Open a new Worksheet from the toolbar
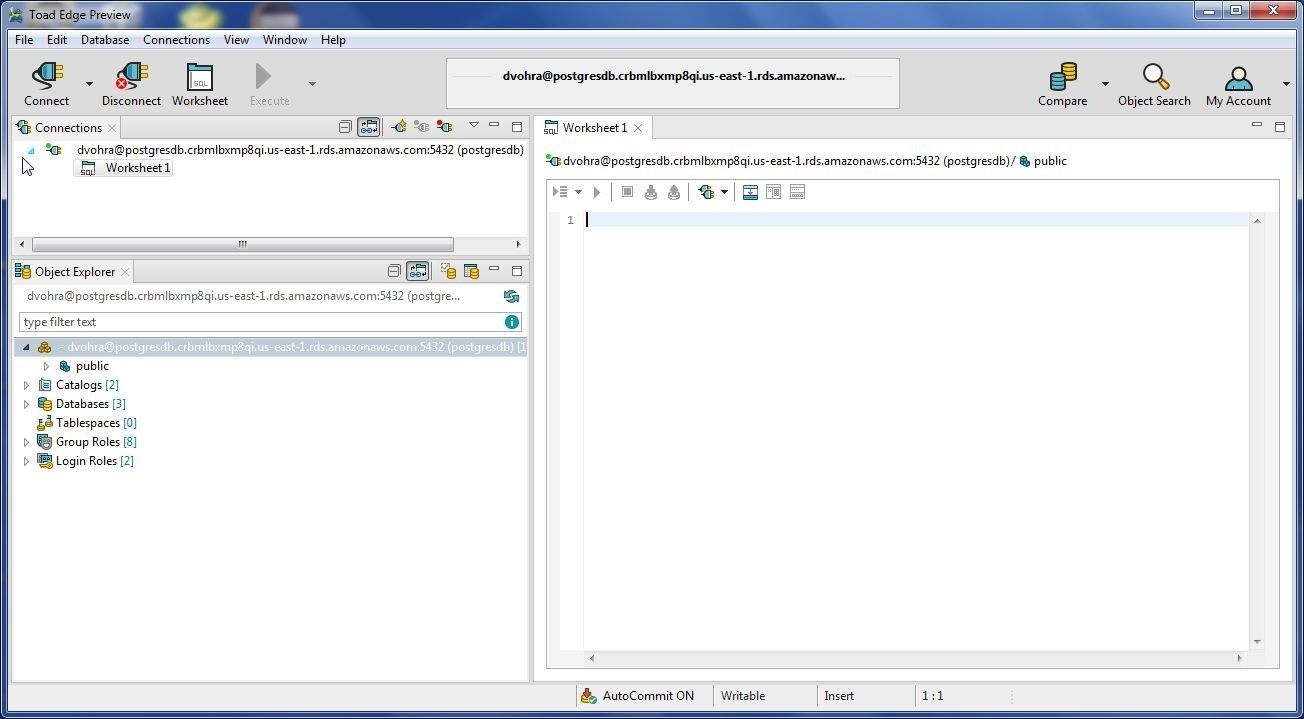This screenshot has height=719, width=1304. (200, 84)
